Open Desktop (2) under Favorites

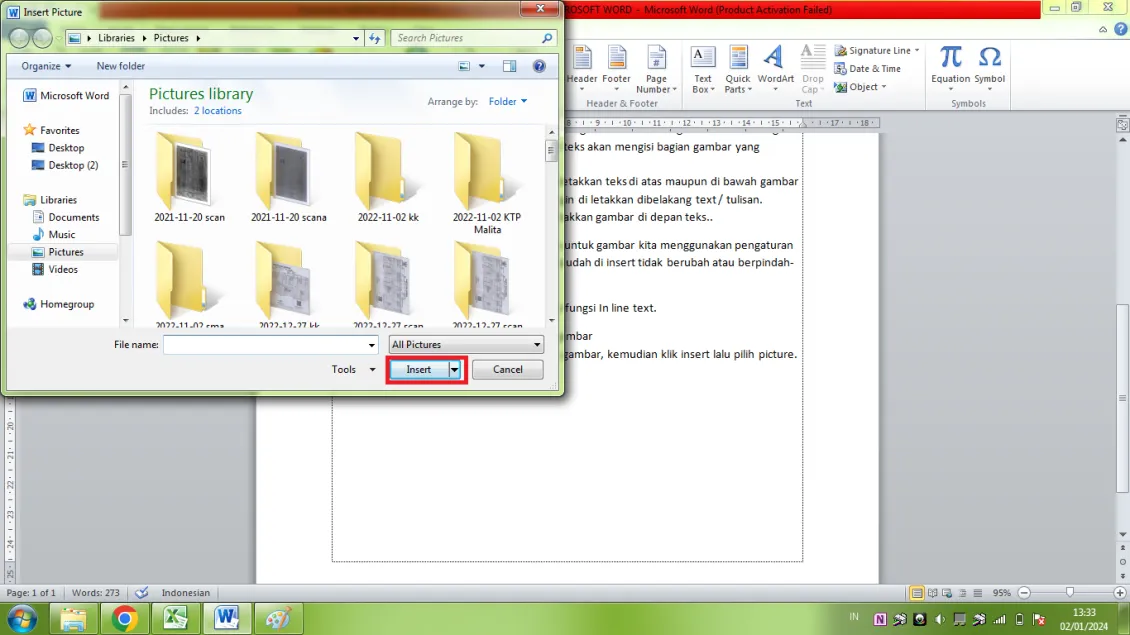[65, 165]
